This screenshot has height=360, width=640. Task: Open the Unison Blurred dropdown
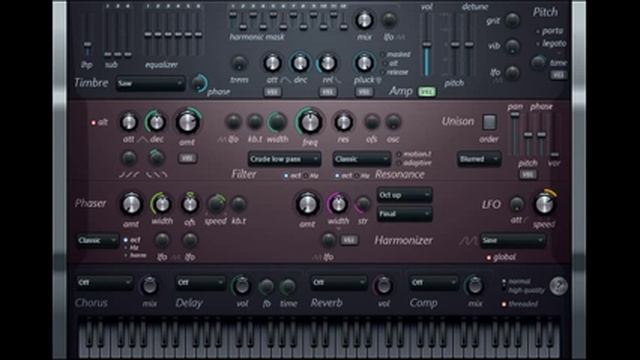(479, 159)
